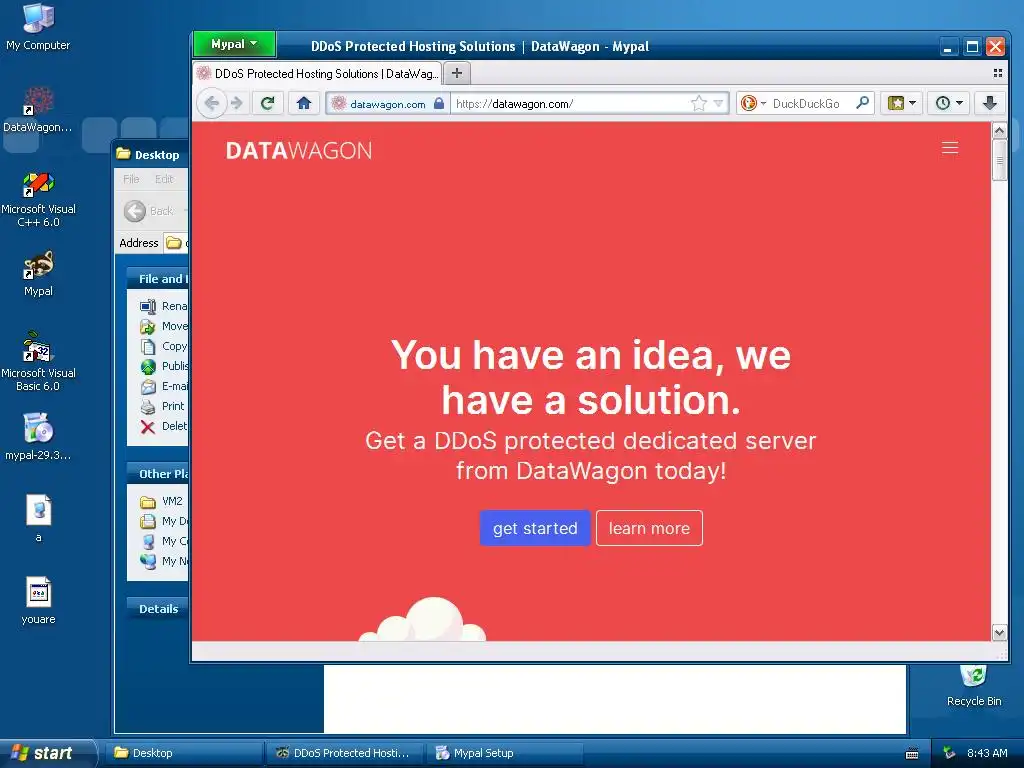The width and height of the screenshot is (1024, 768).
Task: Click the get started button
Action: click(535, 528)
